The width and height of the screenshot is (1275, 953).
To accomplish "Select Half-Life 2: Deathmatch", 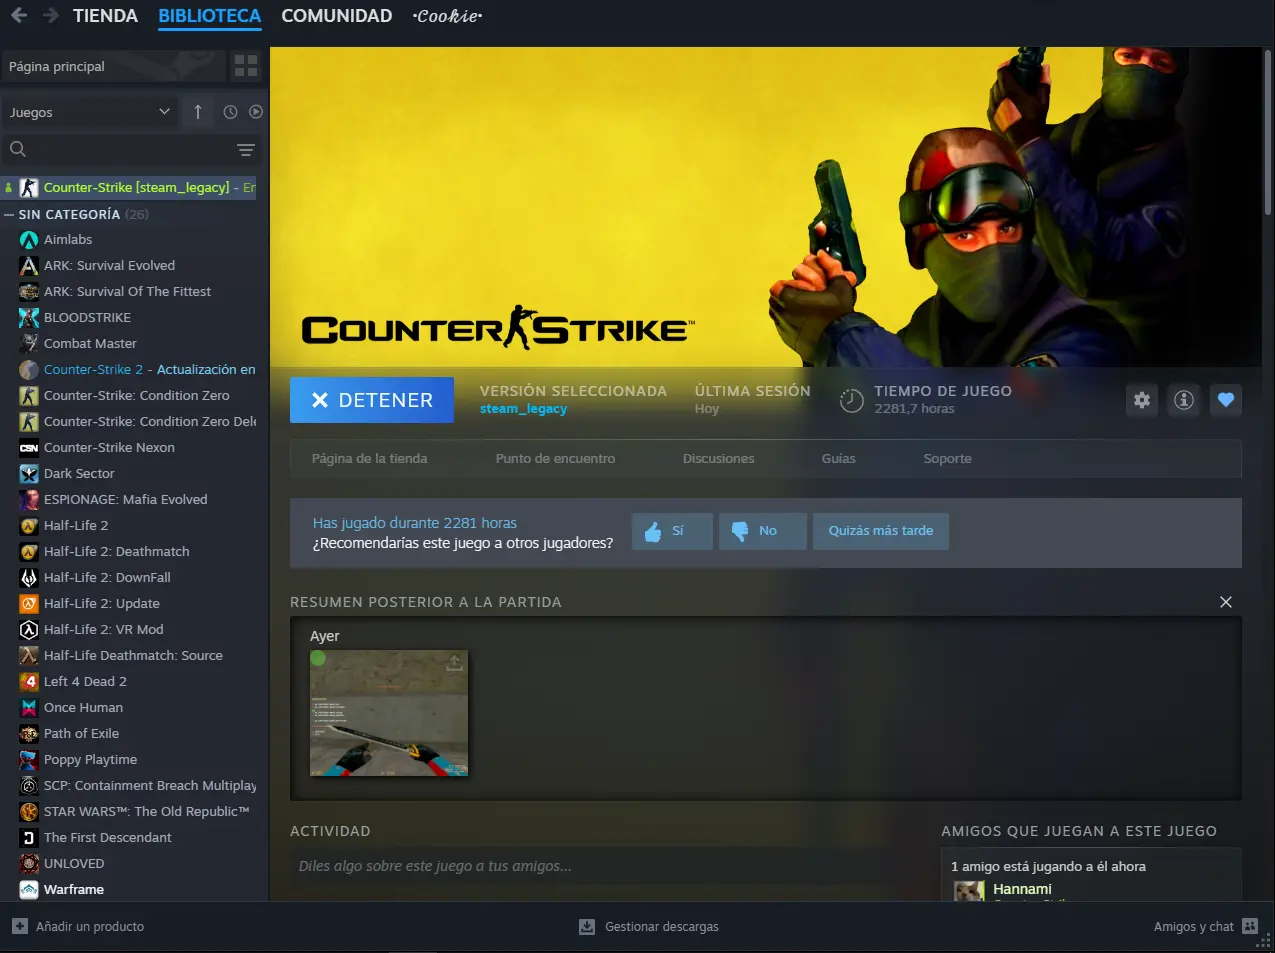I will tap(116, 551).
